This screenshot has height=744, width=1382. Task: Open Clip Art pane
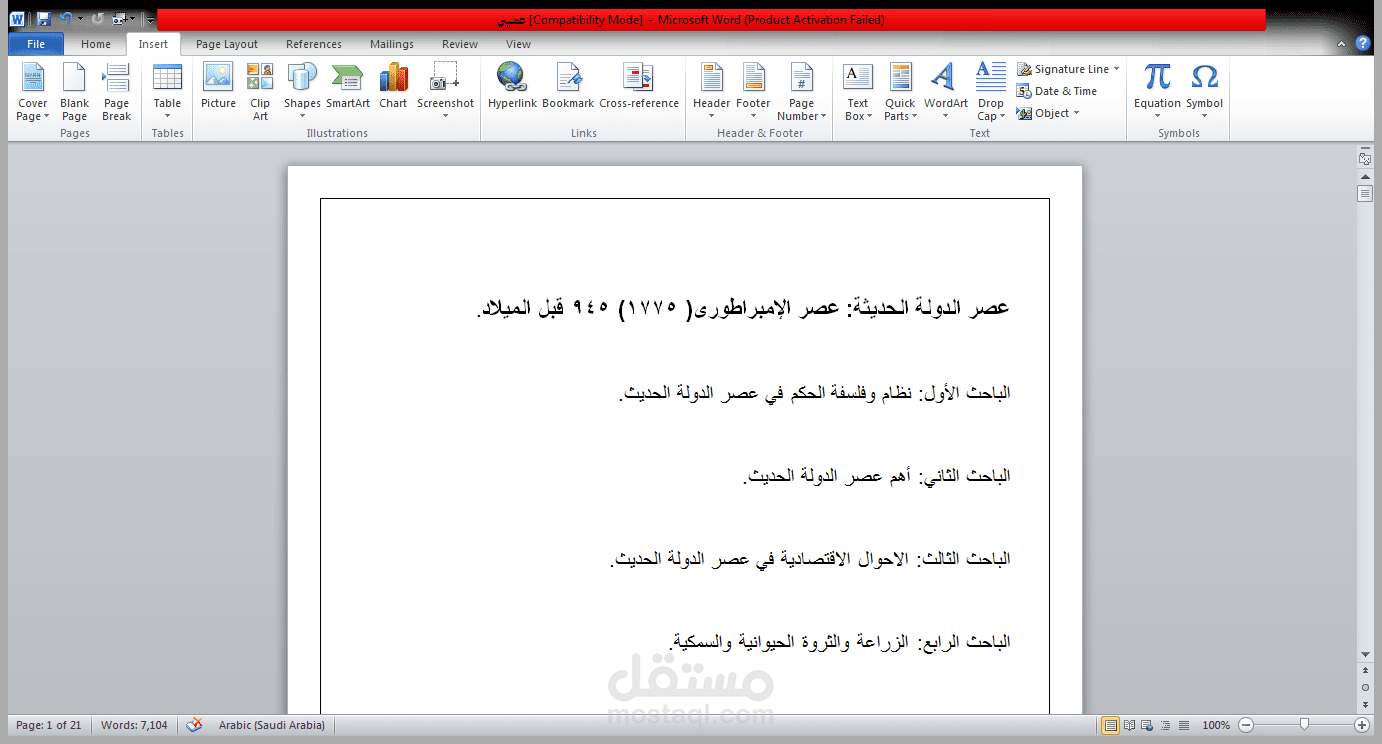coord(260,92)
